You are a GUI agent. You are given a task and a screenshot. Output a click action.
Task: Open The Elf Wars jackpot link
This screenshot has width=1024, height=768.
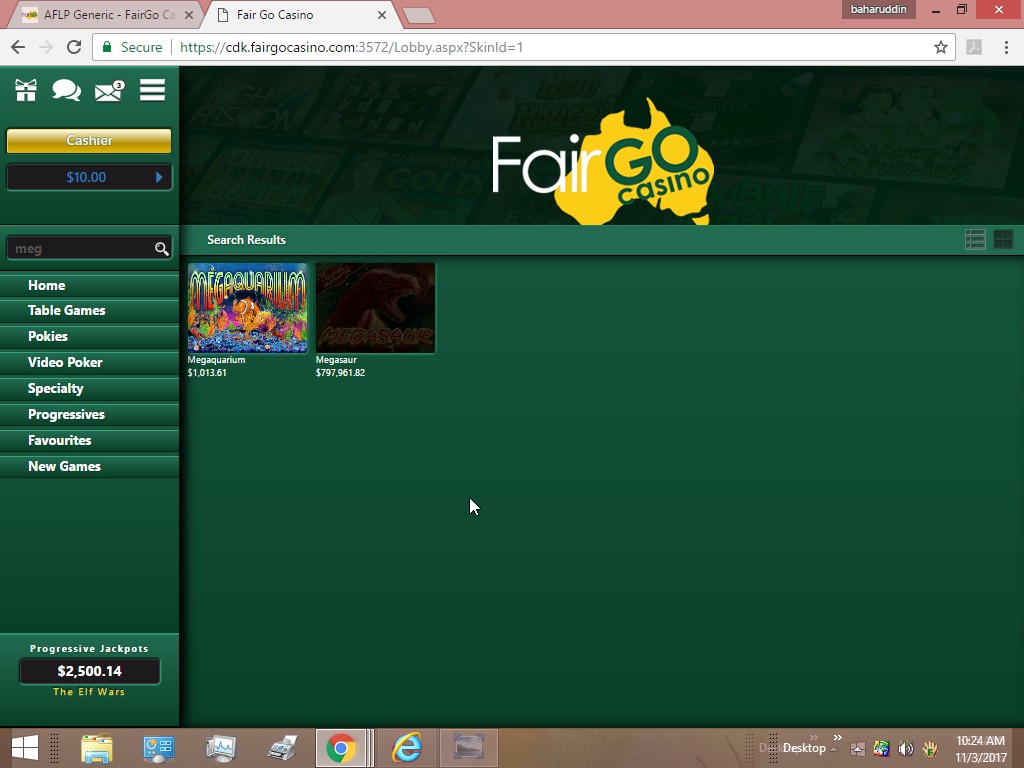click(89, 692)
